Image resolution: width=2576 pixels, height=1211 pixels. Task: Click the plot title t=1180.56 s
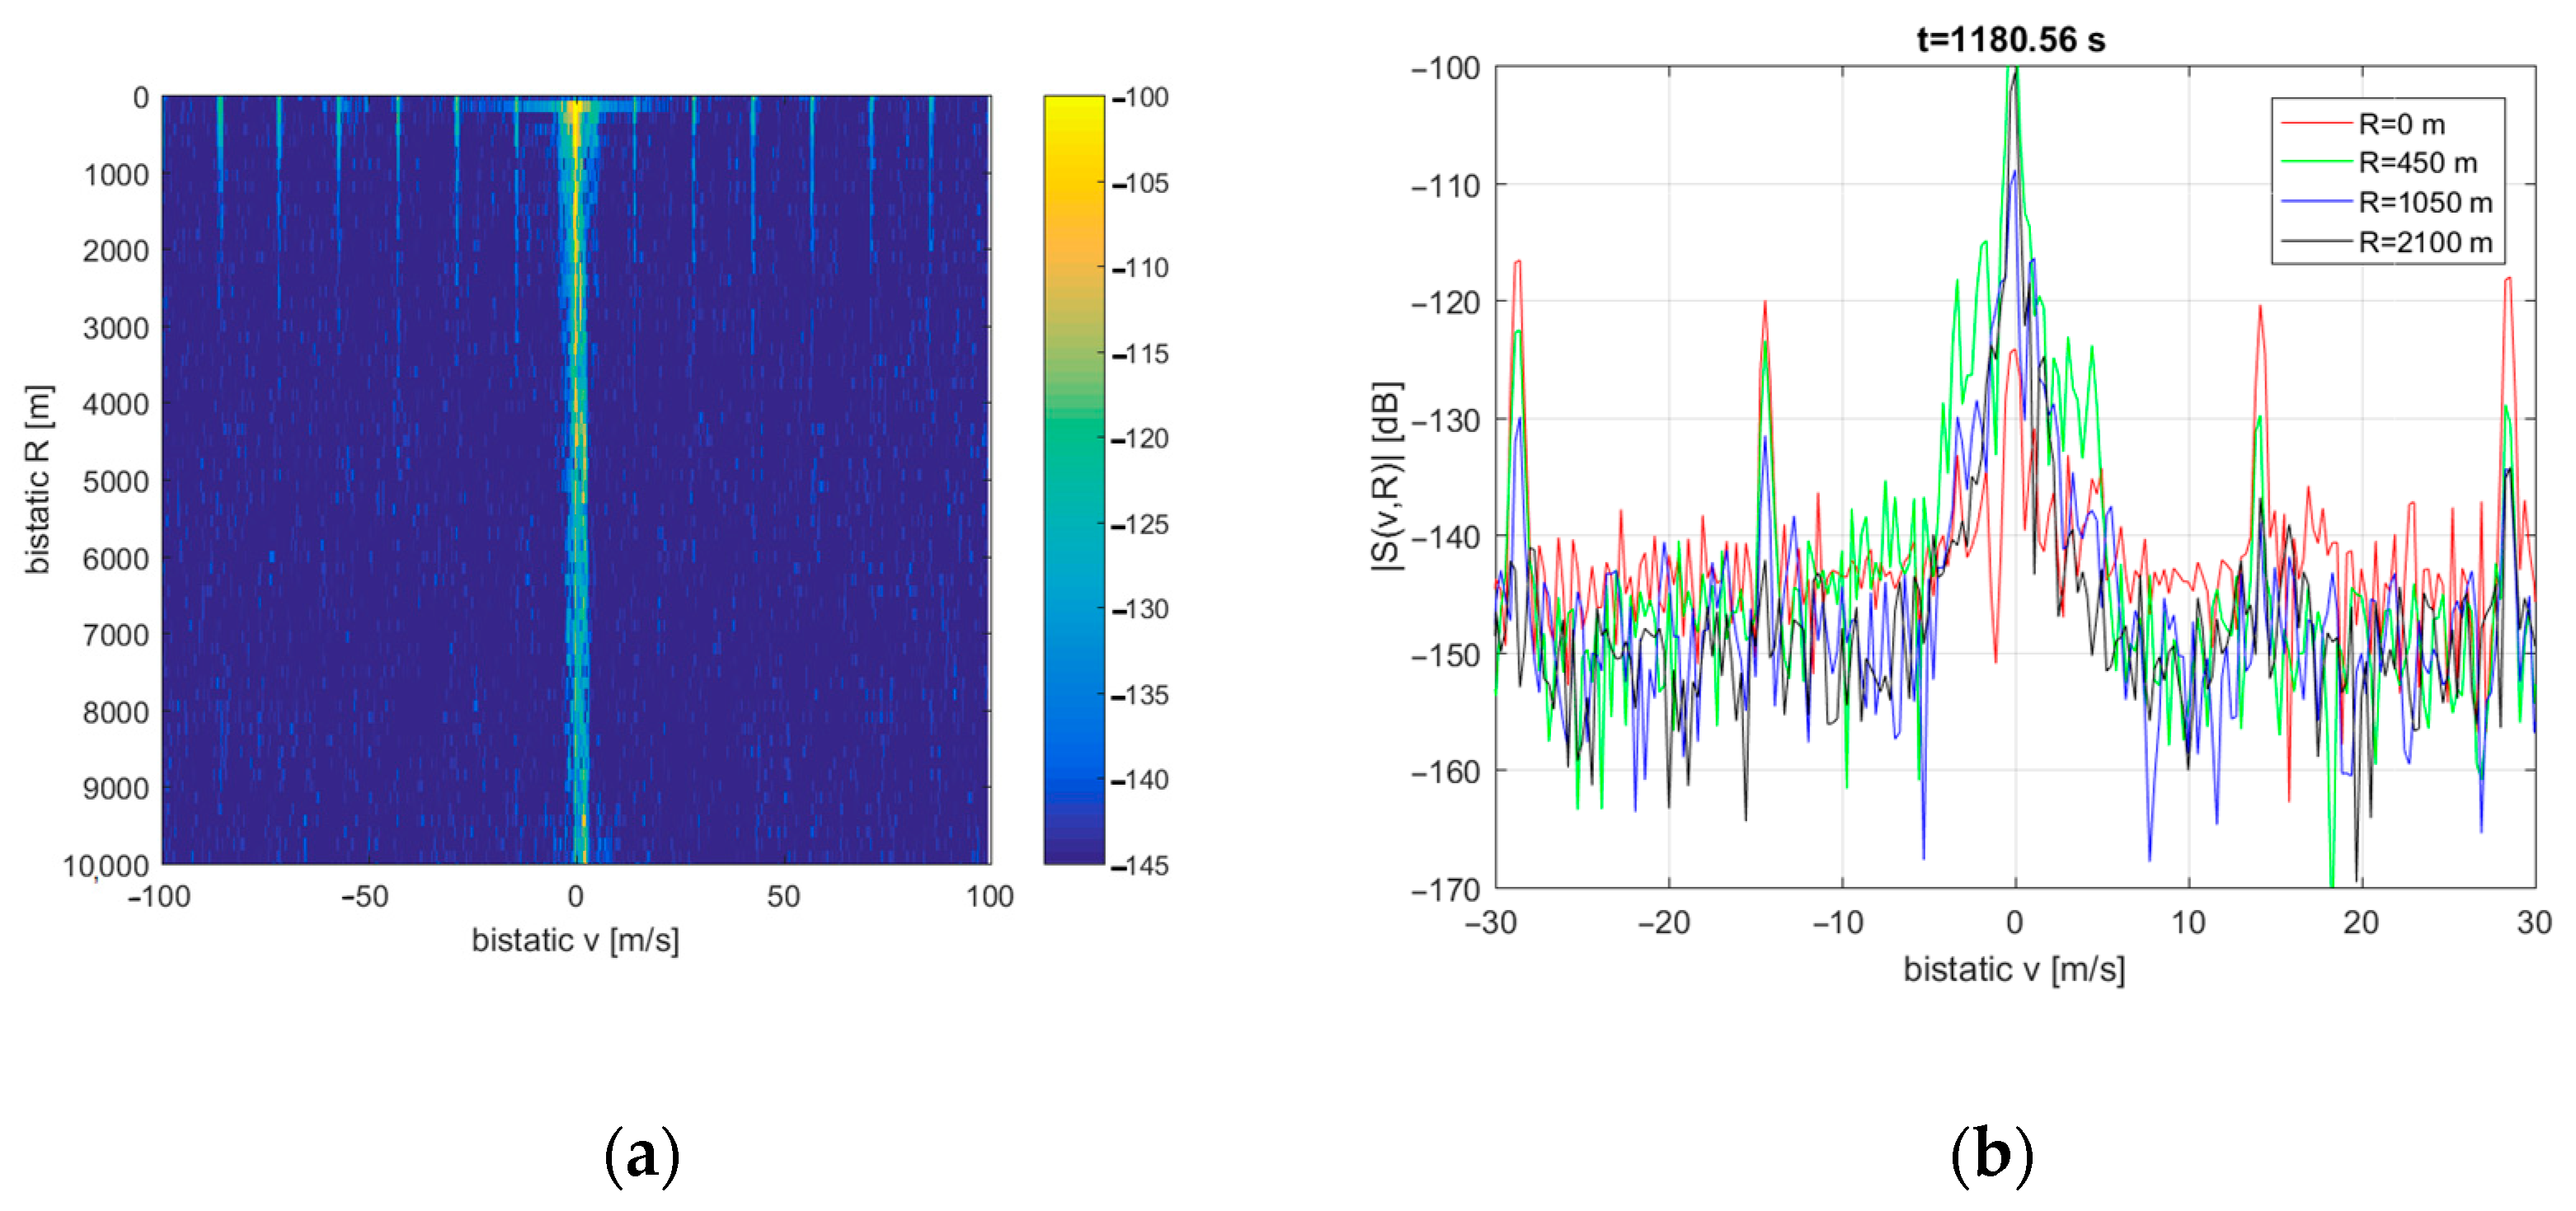(2010, 40)
